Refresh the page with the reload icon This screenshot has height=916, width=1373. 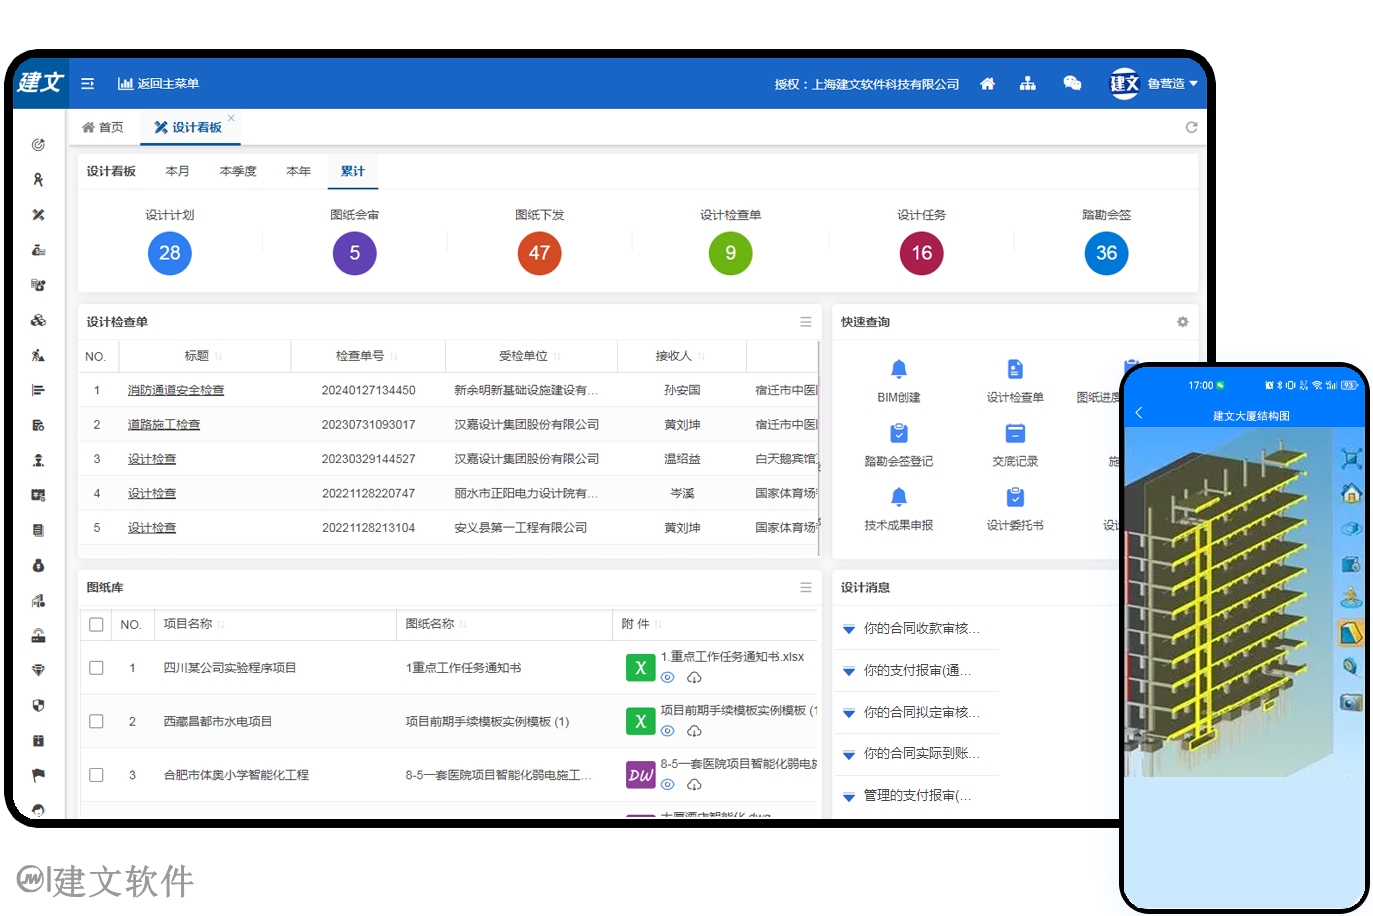1191,127
